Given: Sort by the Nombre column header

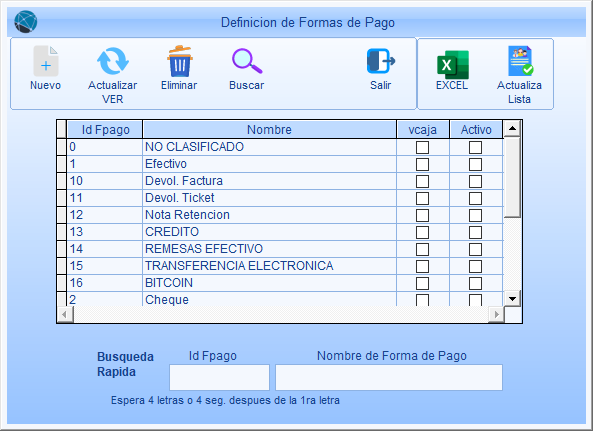Looking at the screenshot, I should coord(269,130).
